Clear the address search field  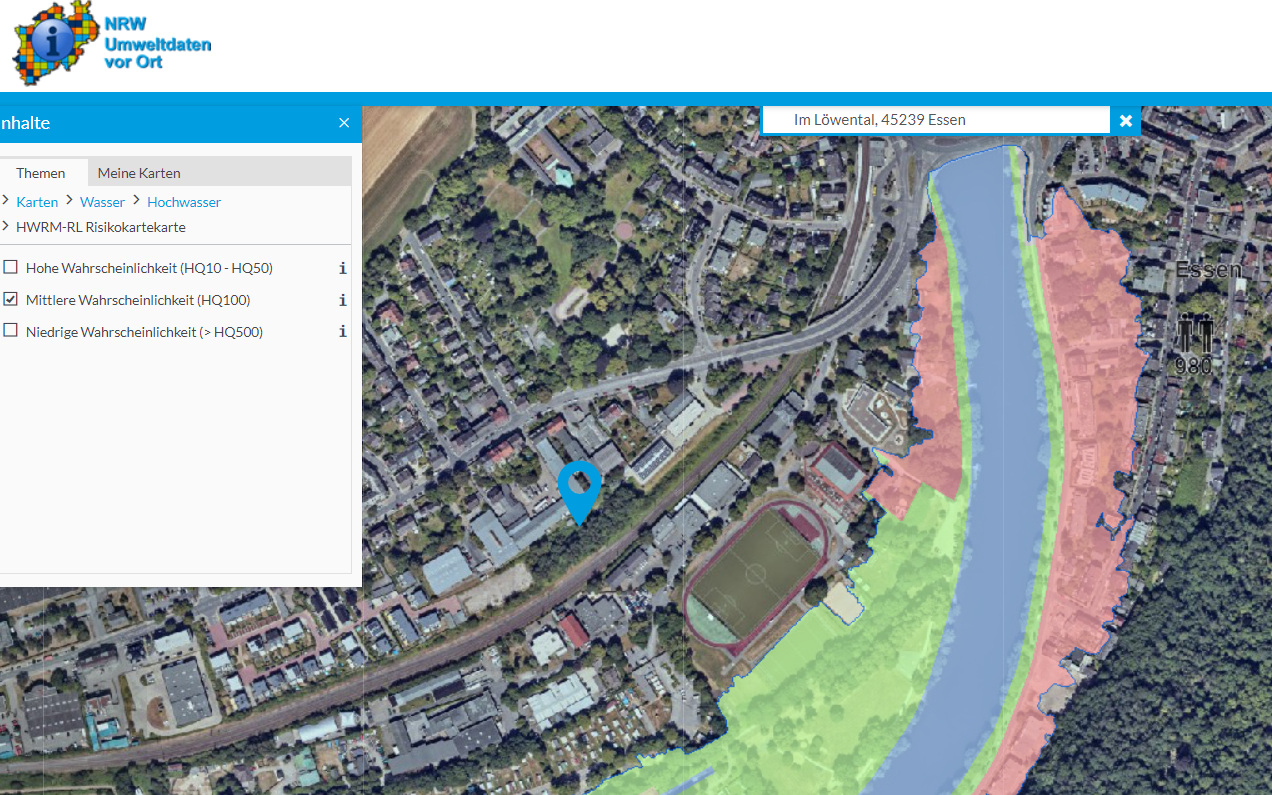pyautogui.click(x=1126, y=120)
